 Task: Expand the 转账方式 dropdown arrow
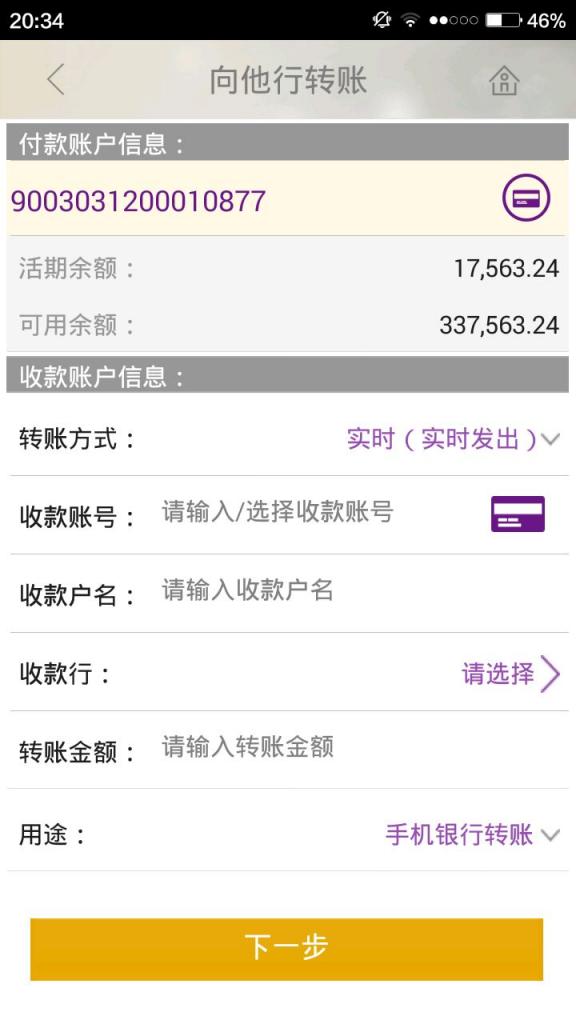pos(551,440)
